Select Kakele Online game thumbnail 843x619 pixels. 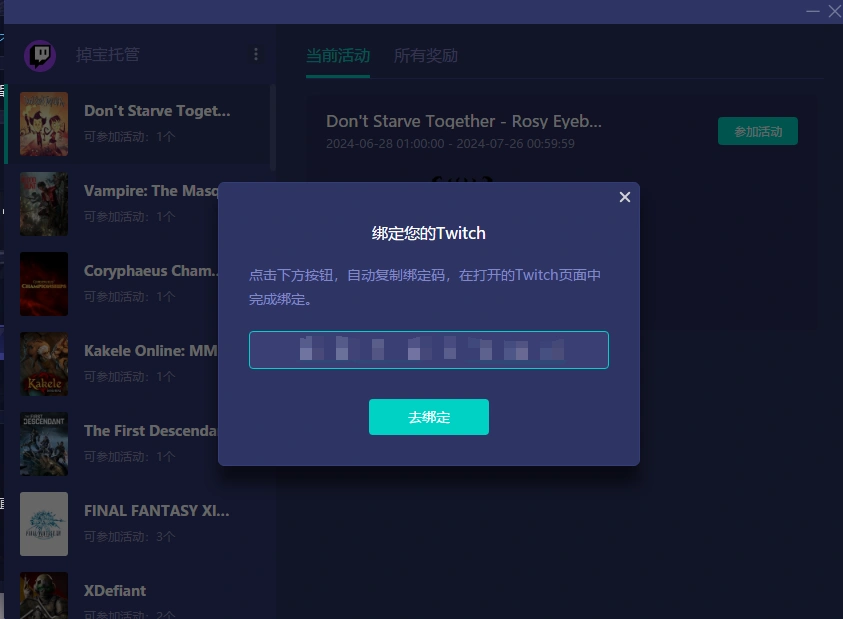coord(44,364)
